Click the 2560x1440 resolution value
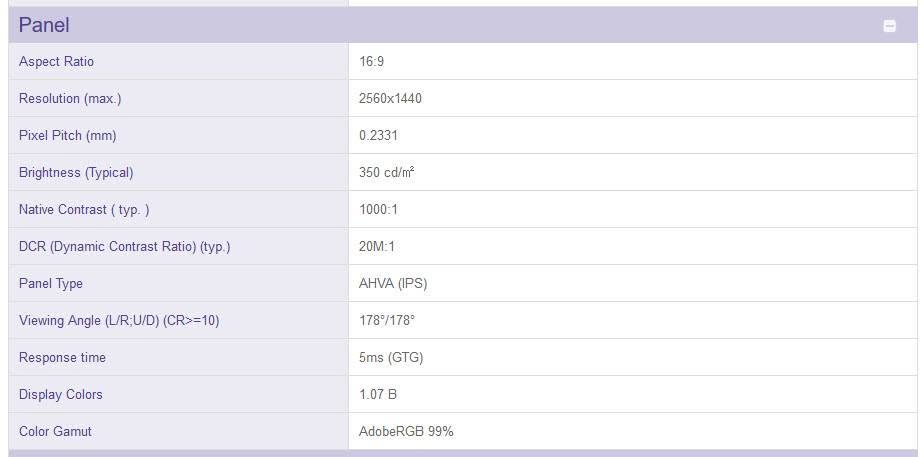 pos(390,98)
